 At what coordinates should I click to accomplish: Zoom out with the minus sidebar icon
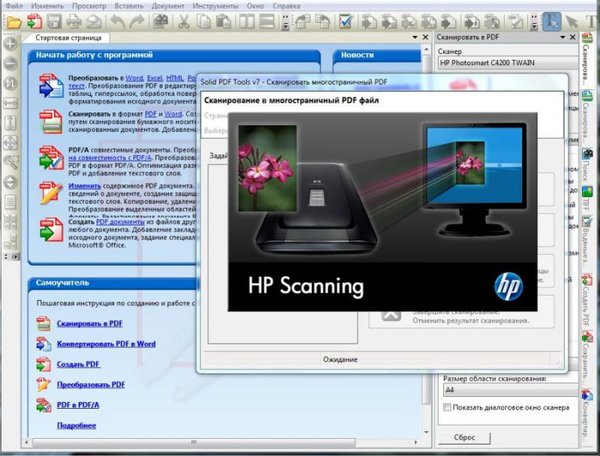coord(11,63)
